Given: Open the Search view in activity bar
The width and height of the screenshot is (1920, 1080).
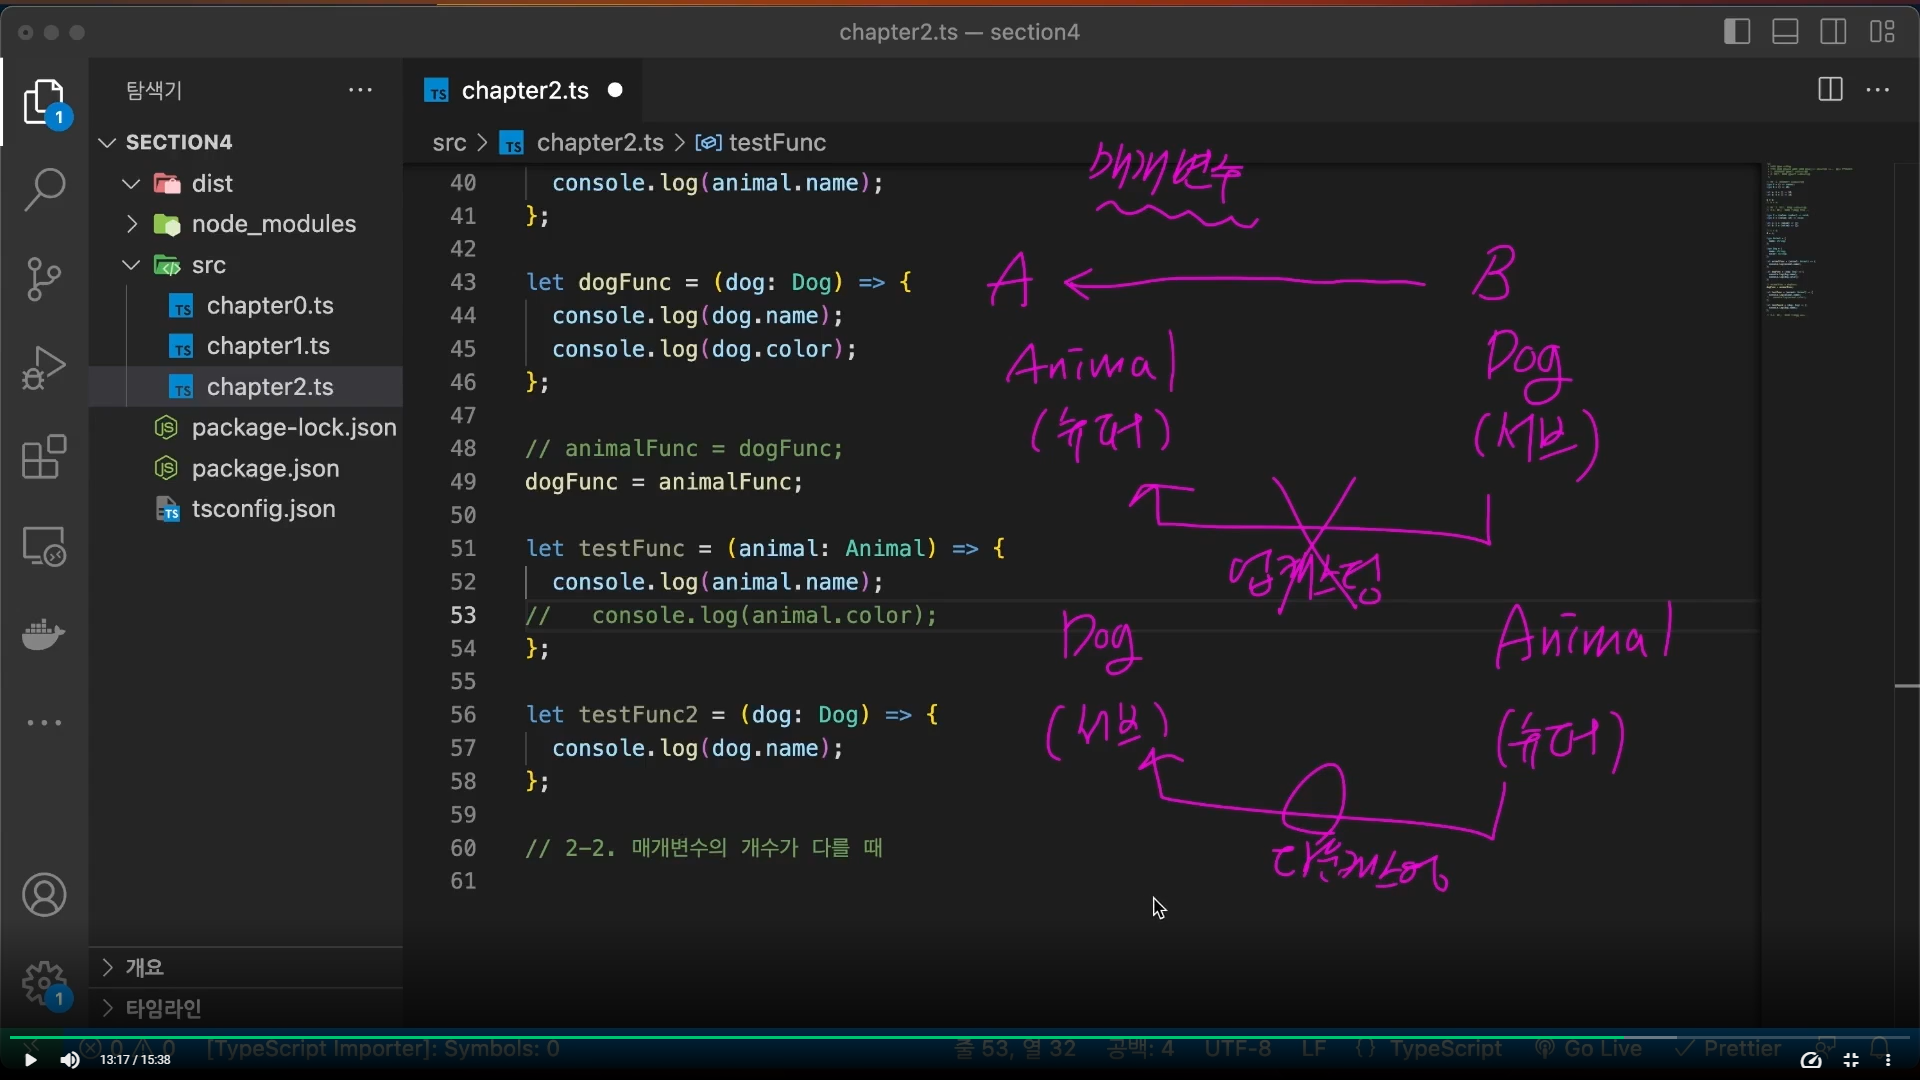Looking at the screenshot, I should point(44,189).
